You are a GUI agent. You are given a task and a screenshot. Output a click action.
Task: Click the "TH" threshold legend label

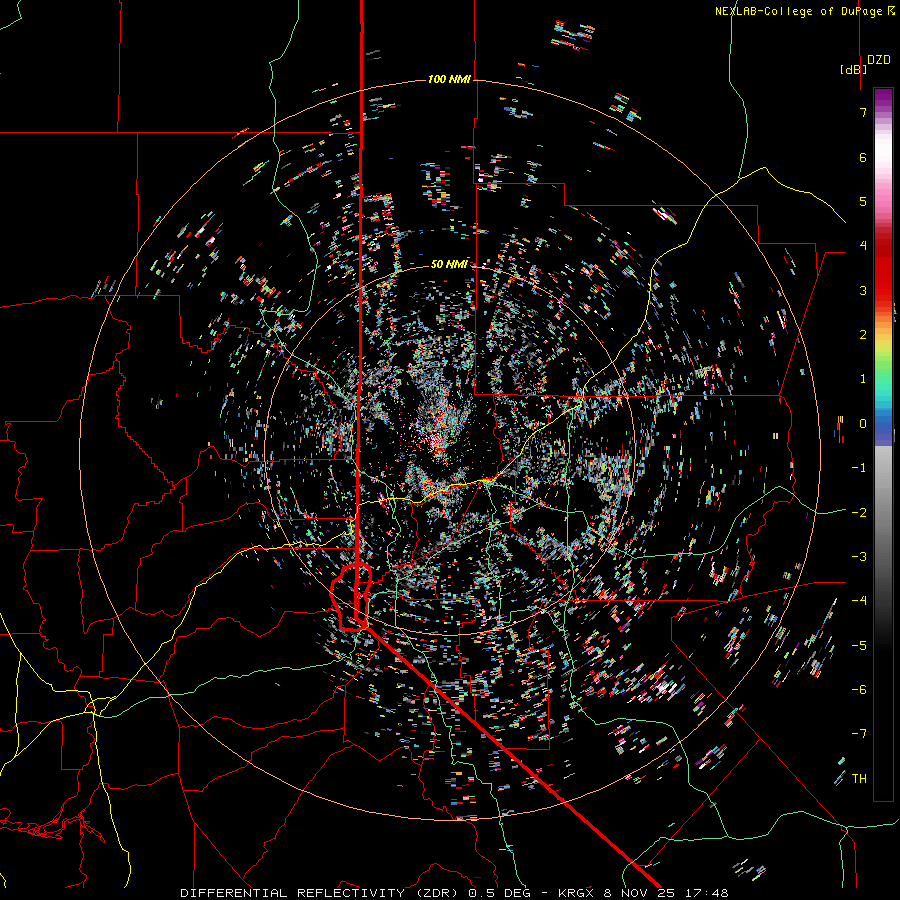tap(859, 779)
